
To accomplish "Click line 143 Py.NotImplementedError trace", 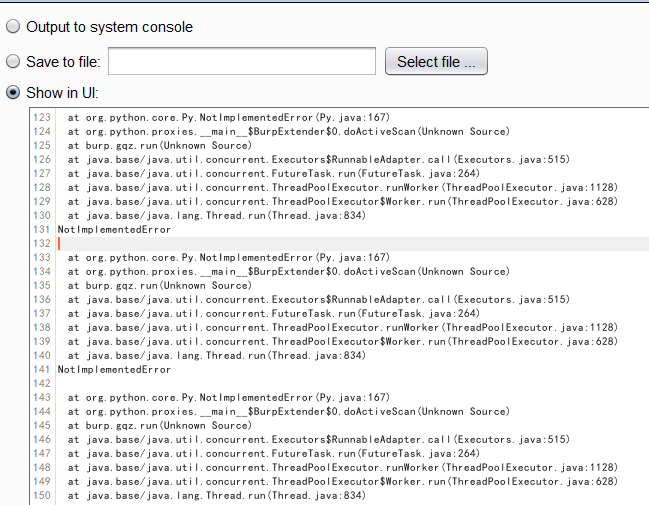I will coord(229,397).
